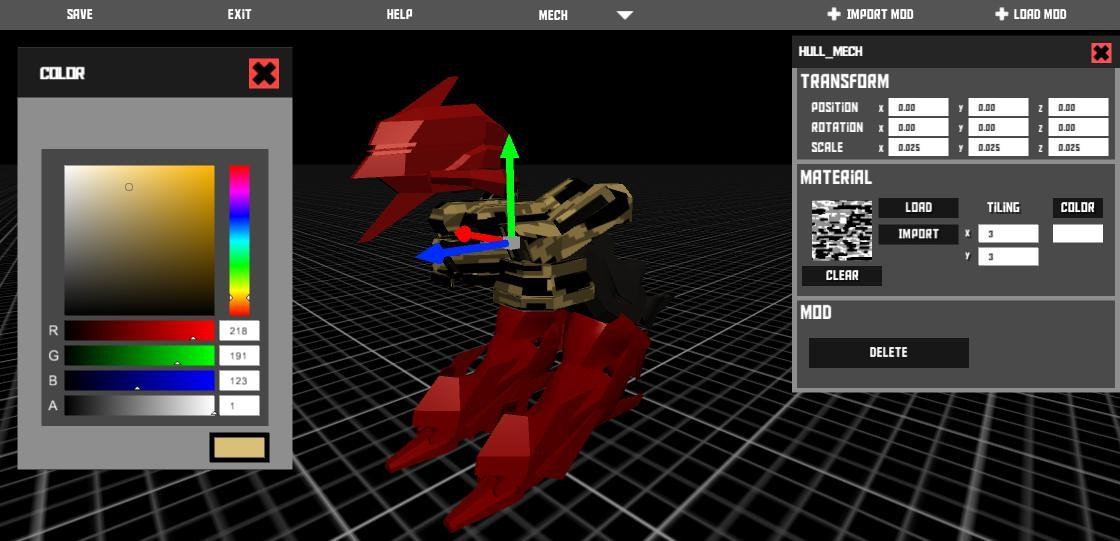Click the Transform section heading
1120x541 pixels.
pyautogui.click(x=844, y=81)
